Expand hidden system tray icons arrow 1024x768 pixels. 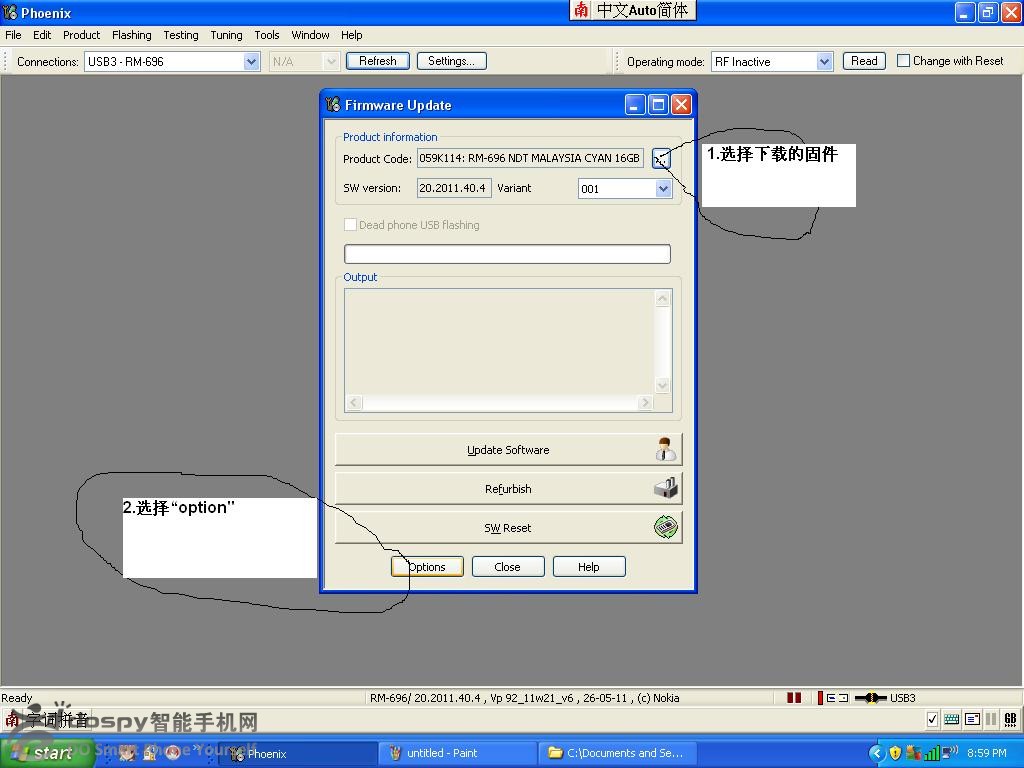876,754
